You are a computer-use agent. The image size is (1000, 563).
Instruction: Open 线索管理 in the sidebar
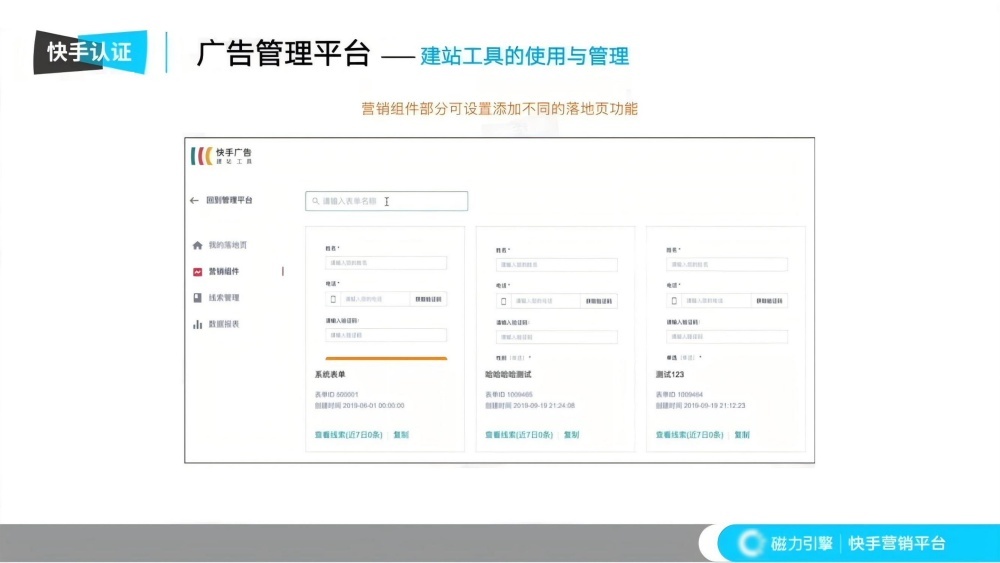[x=224, y=298]
